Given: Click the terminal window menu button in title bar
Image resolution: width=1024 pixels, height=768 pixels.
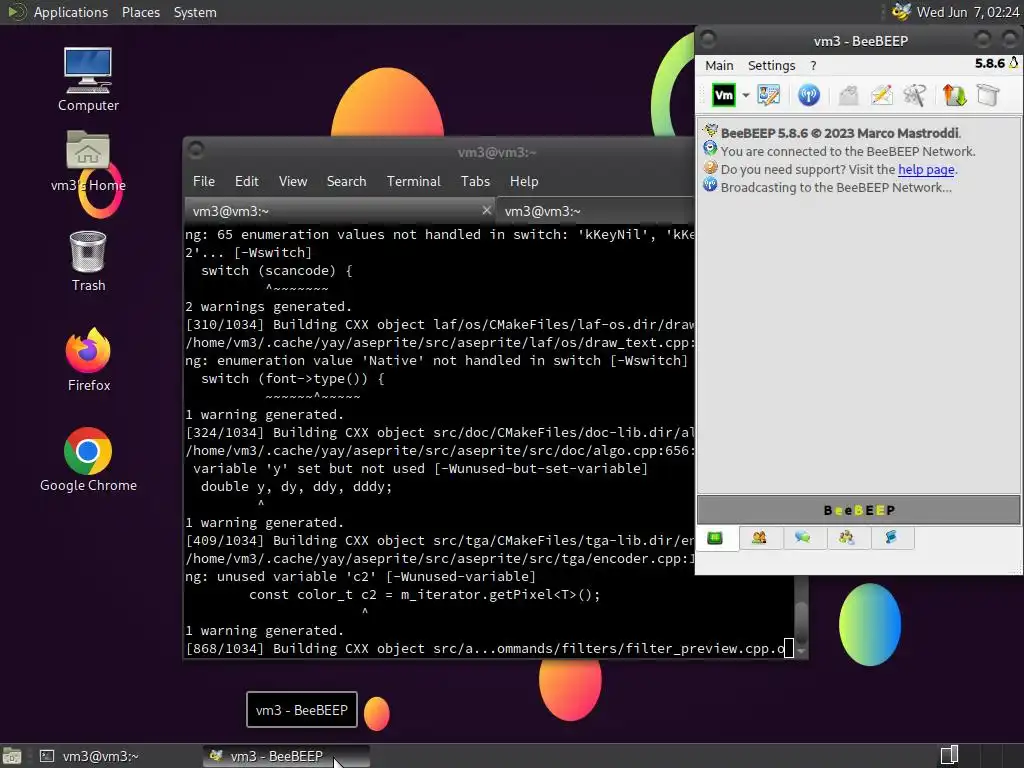Looking at the screenshot, I should 195,151.
